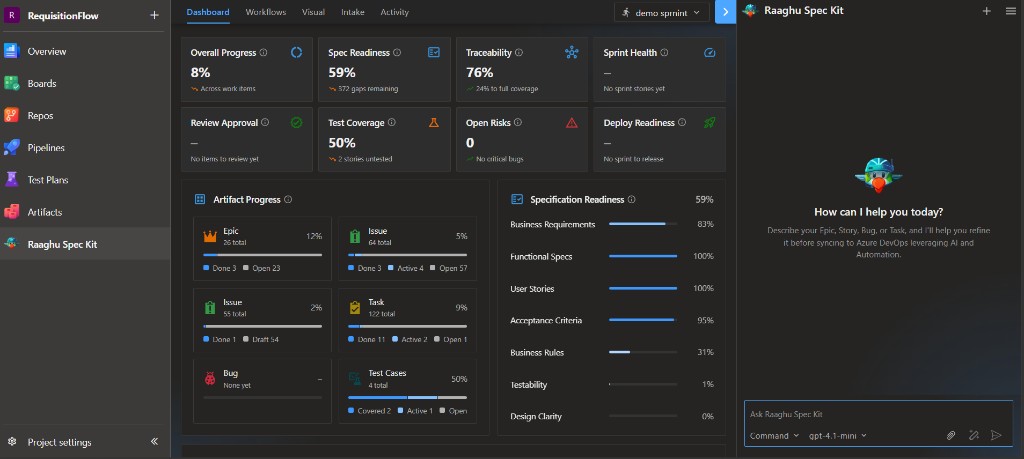Click the plus icon next to RequisitionFlow
The width and height of the screenshot is (1024, 459).
(154, 15)
